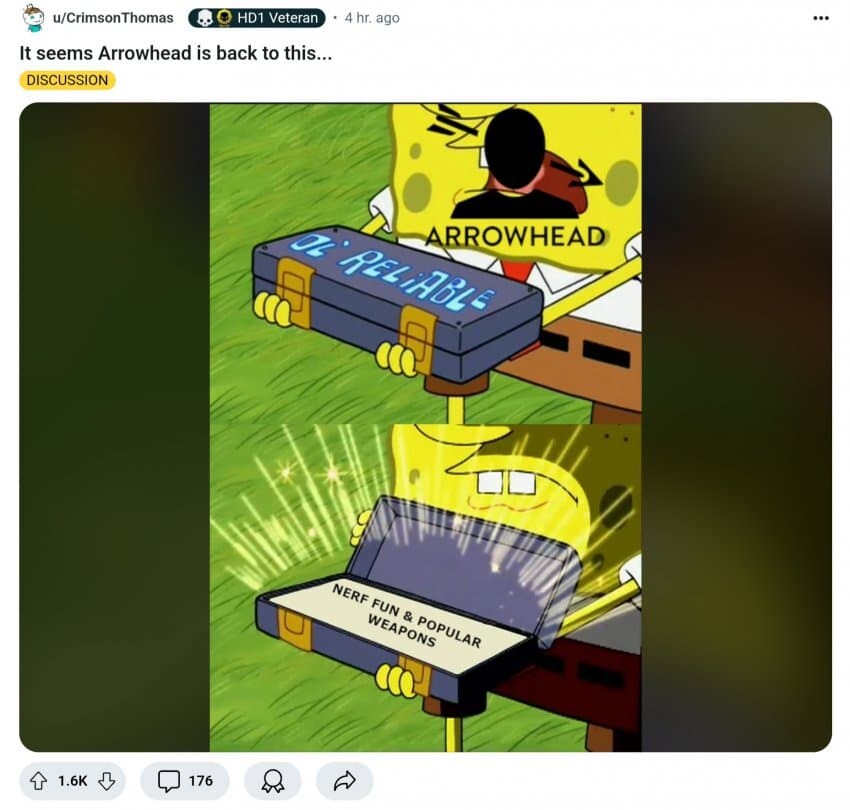This screenshot has width=850, height=810.
Task: Open the three-dot post options menu
Action: pyautogui.click(x=821, y=18)
